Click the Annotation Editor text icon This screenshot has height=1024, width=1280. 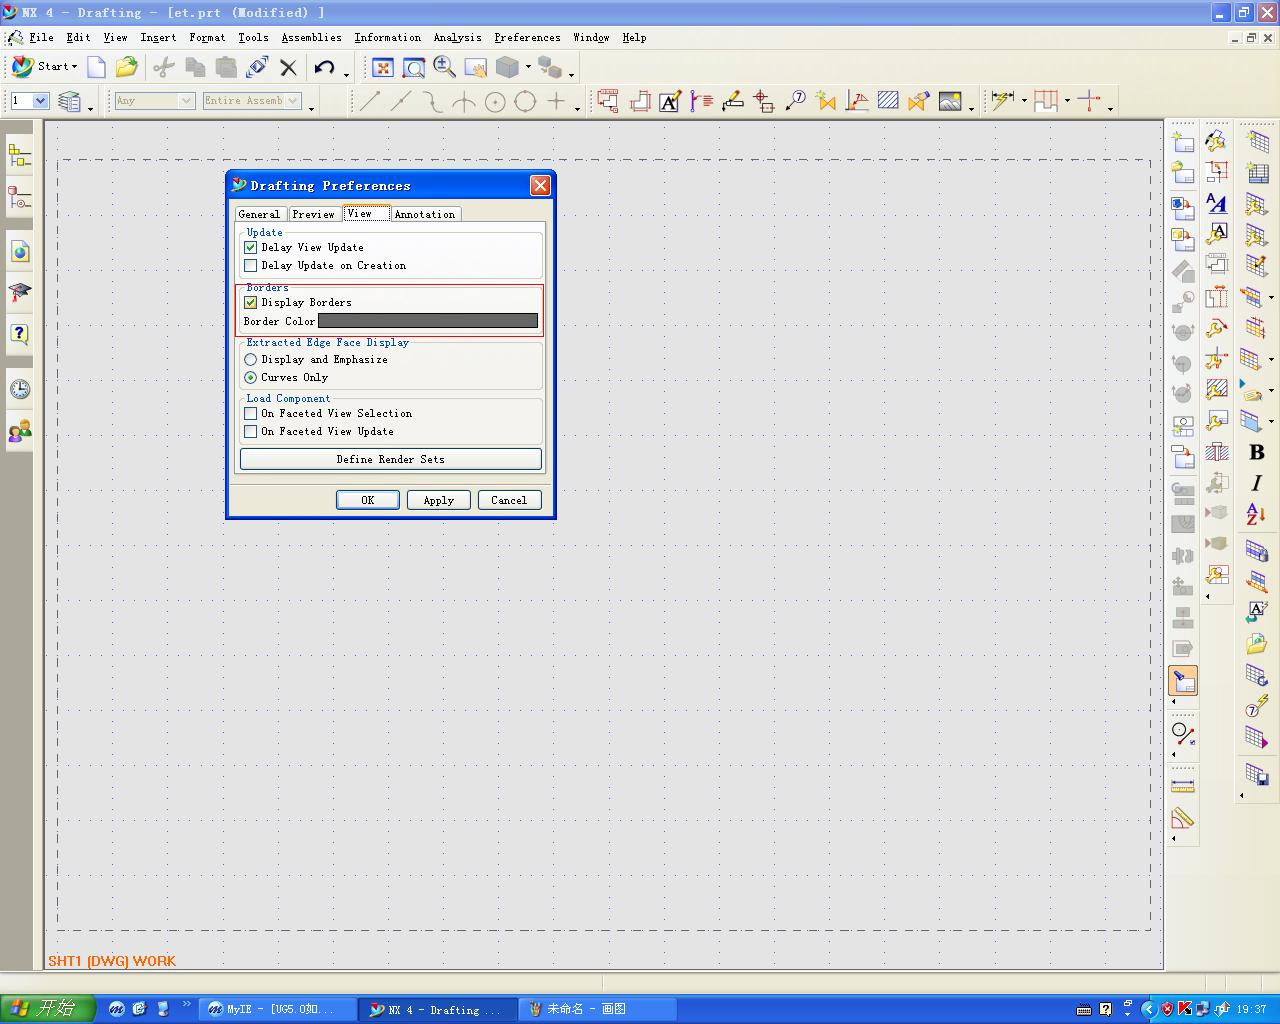(670, 101)
